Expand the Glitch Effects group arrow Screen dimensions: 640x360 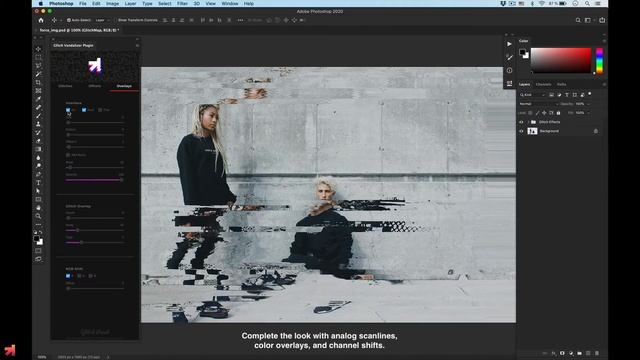[x=528, y=122]
